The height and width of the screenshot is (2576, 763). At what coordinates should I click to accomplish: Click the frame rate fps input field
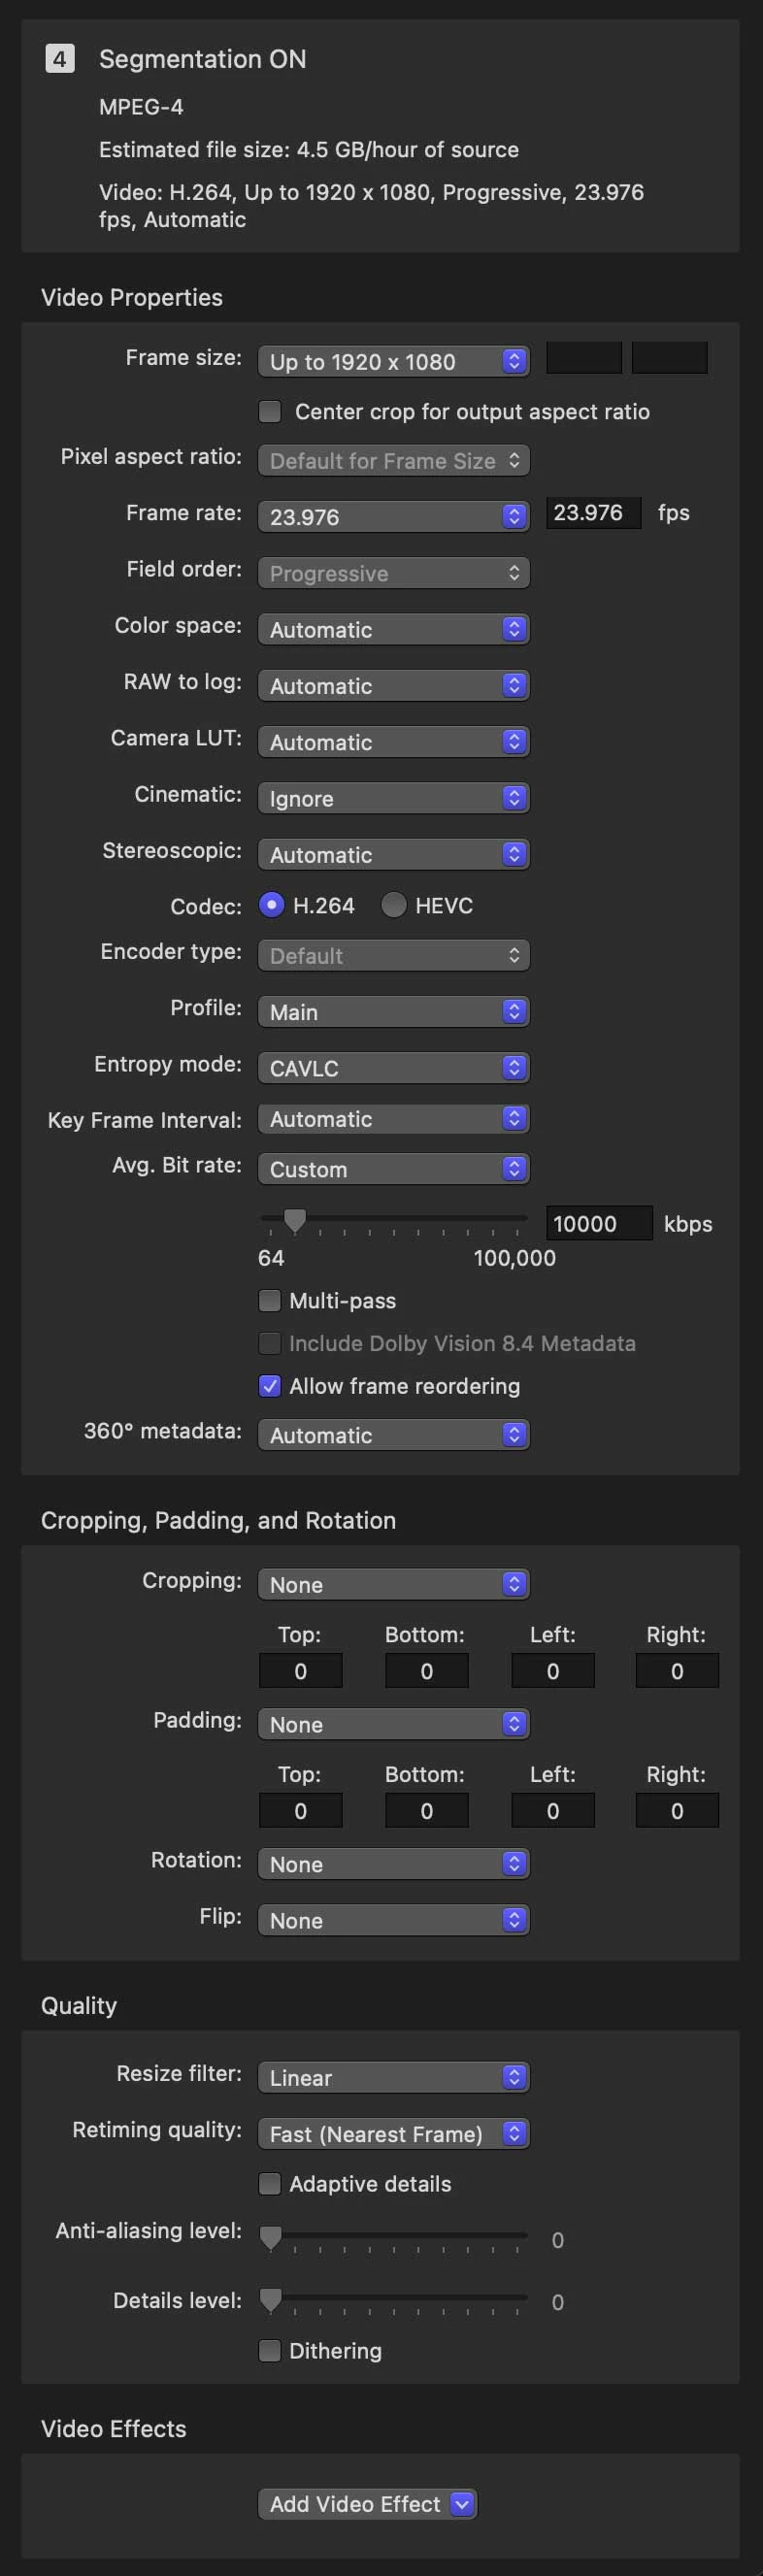pos(593,513)
